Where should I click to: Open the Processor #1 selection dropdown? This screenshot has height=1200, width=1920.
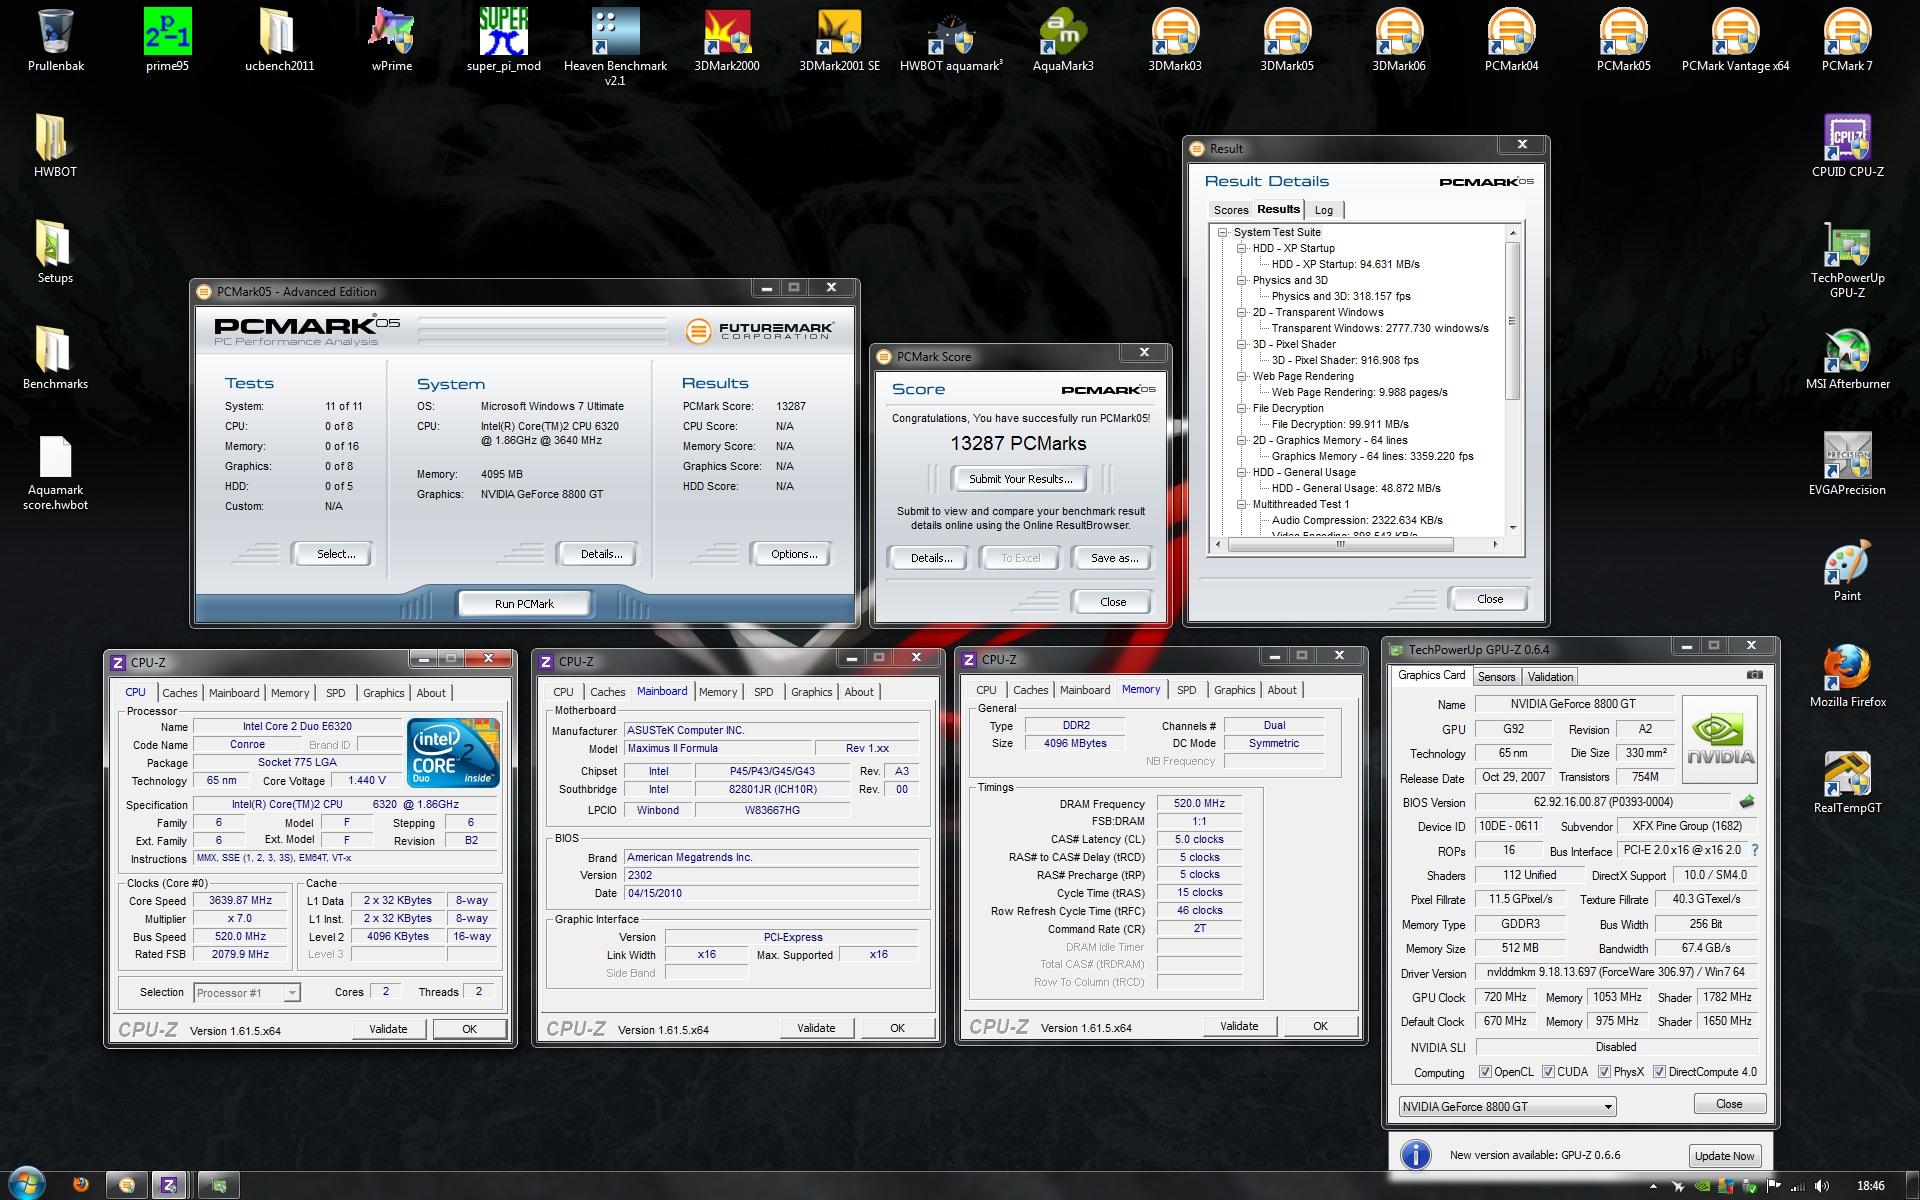[247, 993]
